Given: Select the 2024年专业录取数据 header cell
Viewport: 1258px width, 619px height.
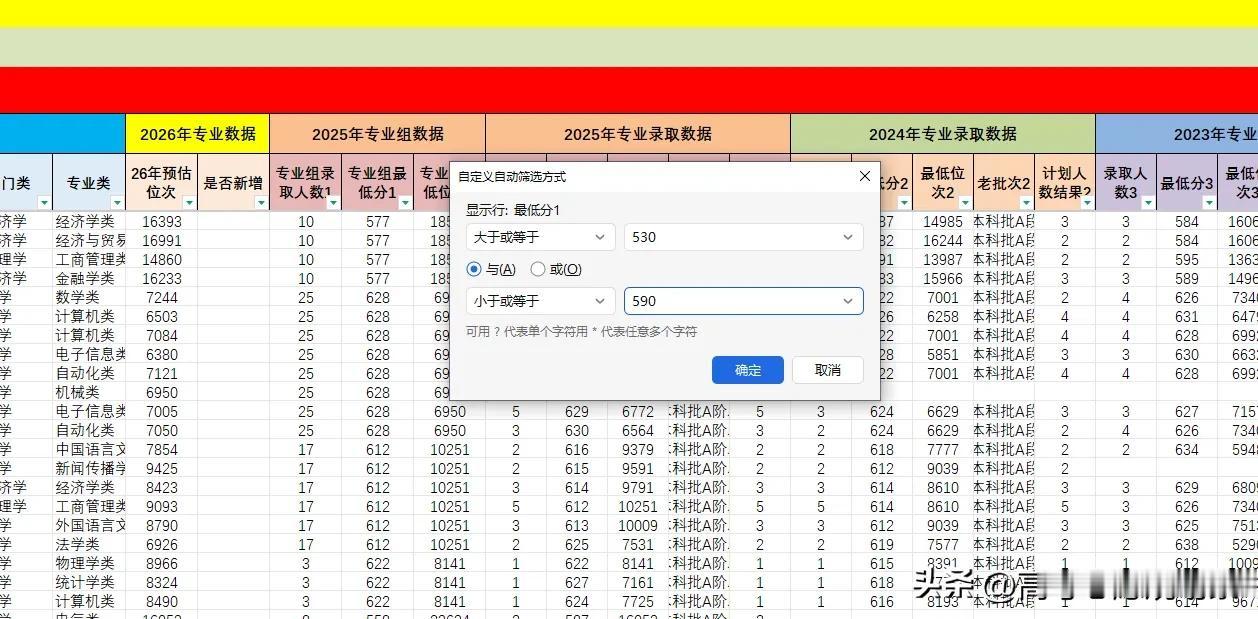Looking at the screenshot, I should tap(943, 134).
